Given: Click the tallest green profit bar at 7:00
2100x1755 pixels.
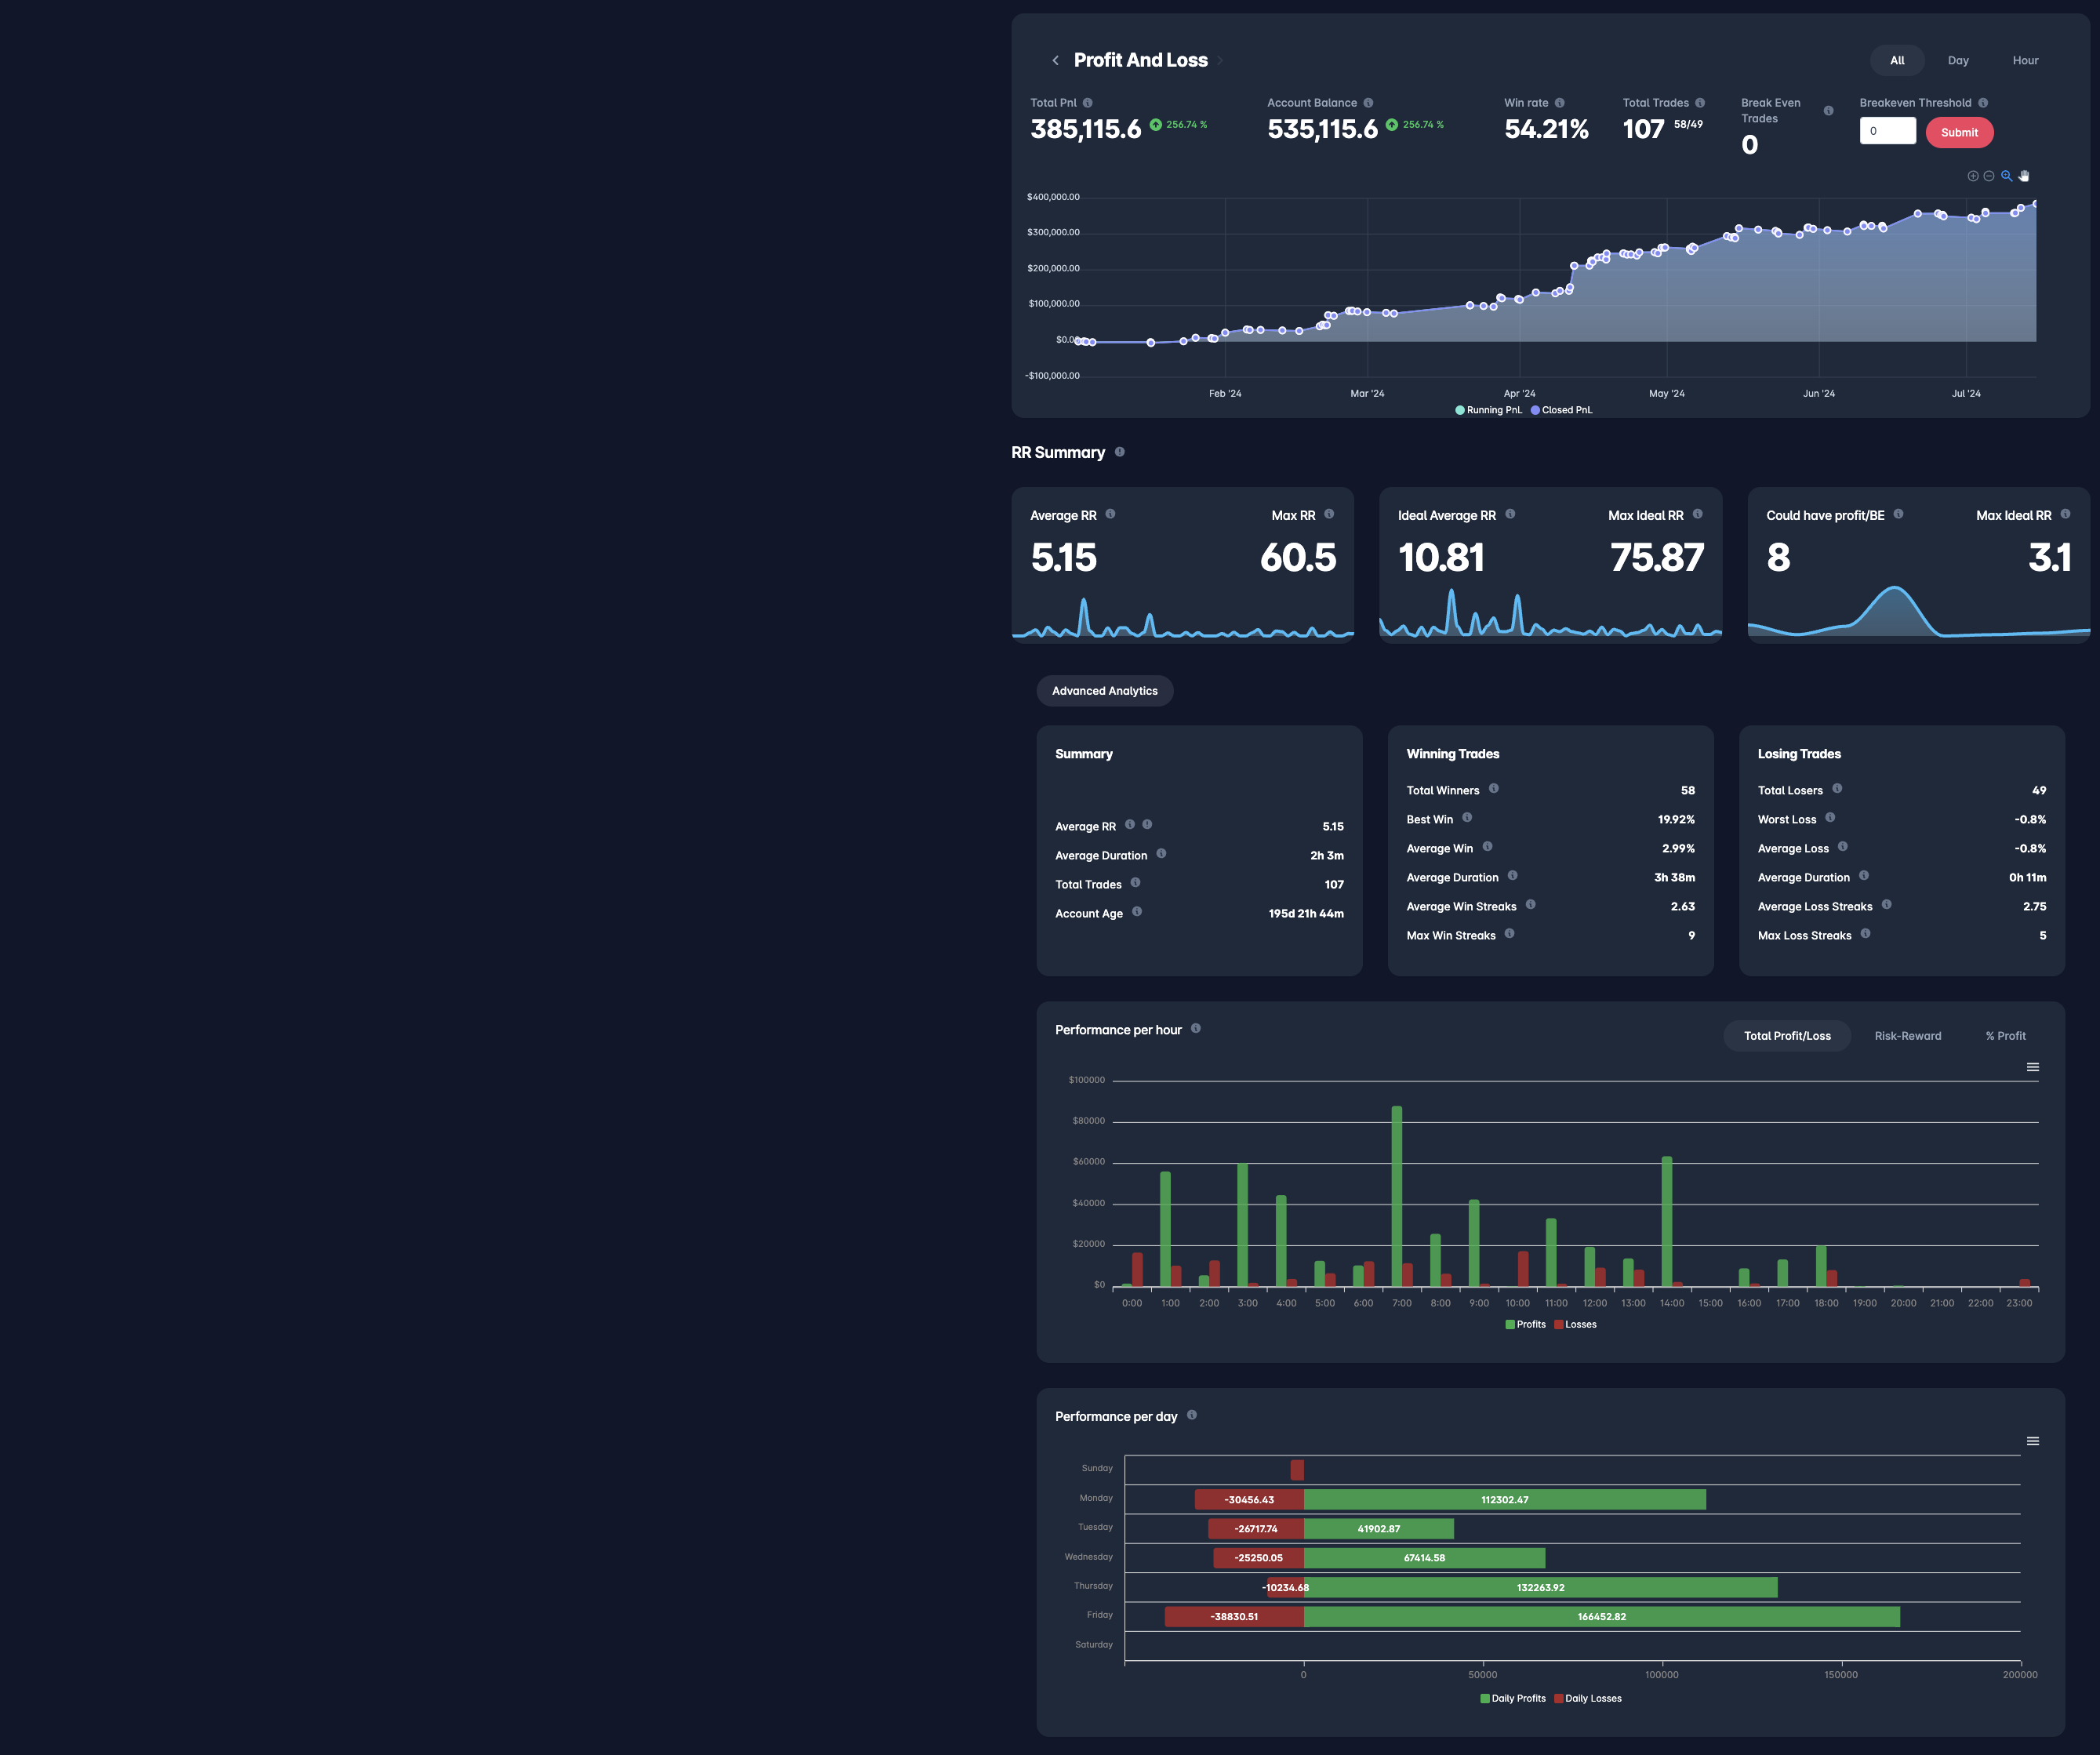Looking at the screenshot, I should click(x=1396, y=1196).
